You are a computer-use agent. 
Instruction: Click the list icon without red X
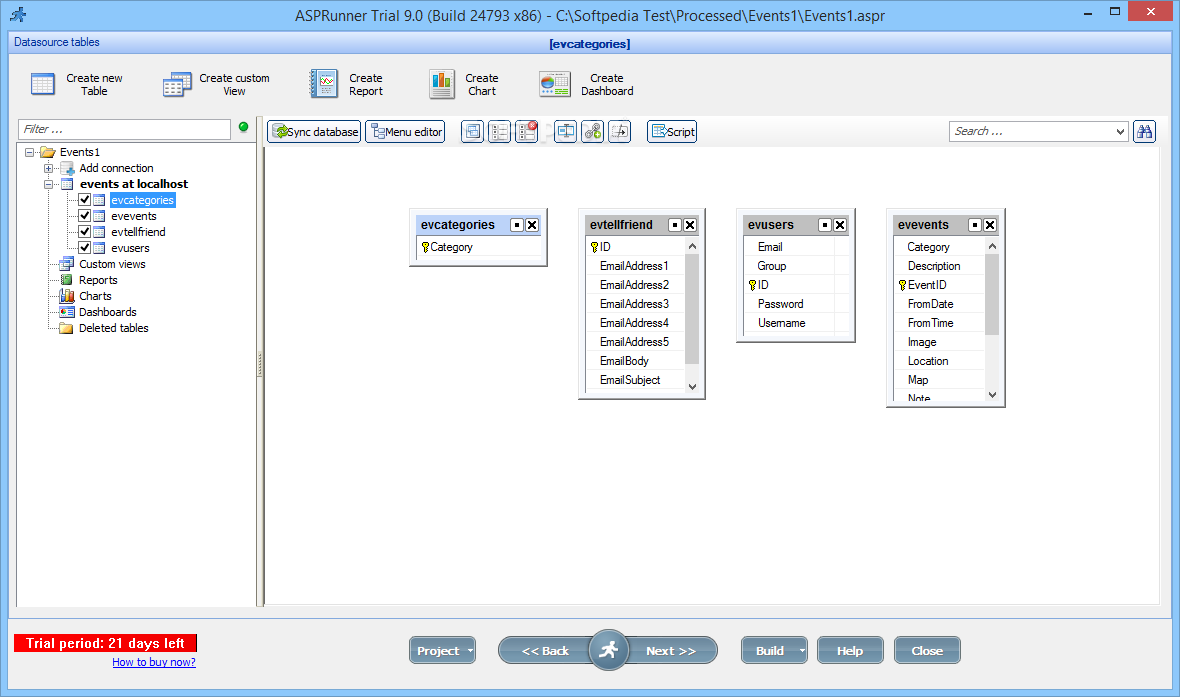[499, 132]
